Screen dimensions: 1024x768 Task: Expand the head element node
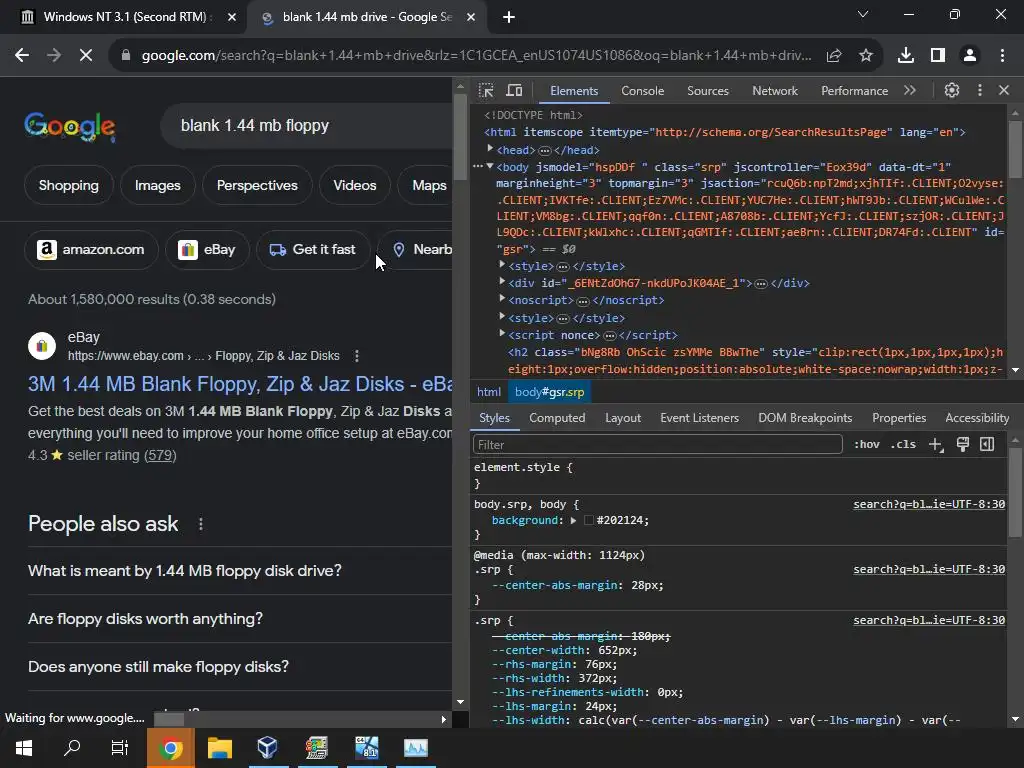point(490,149)
